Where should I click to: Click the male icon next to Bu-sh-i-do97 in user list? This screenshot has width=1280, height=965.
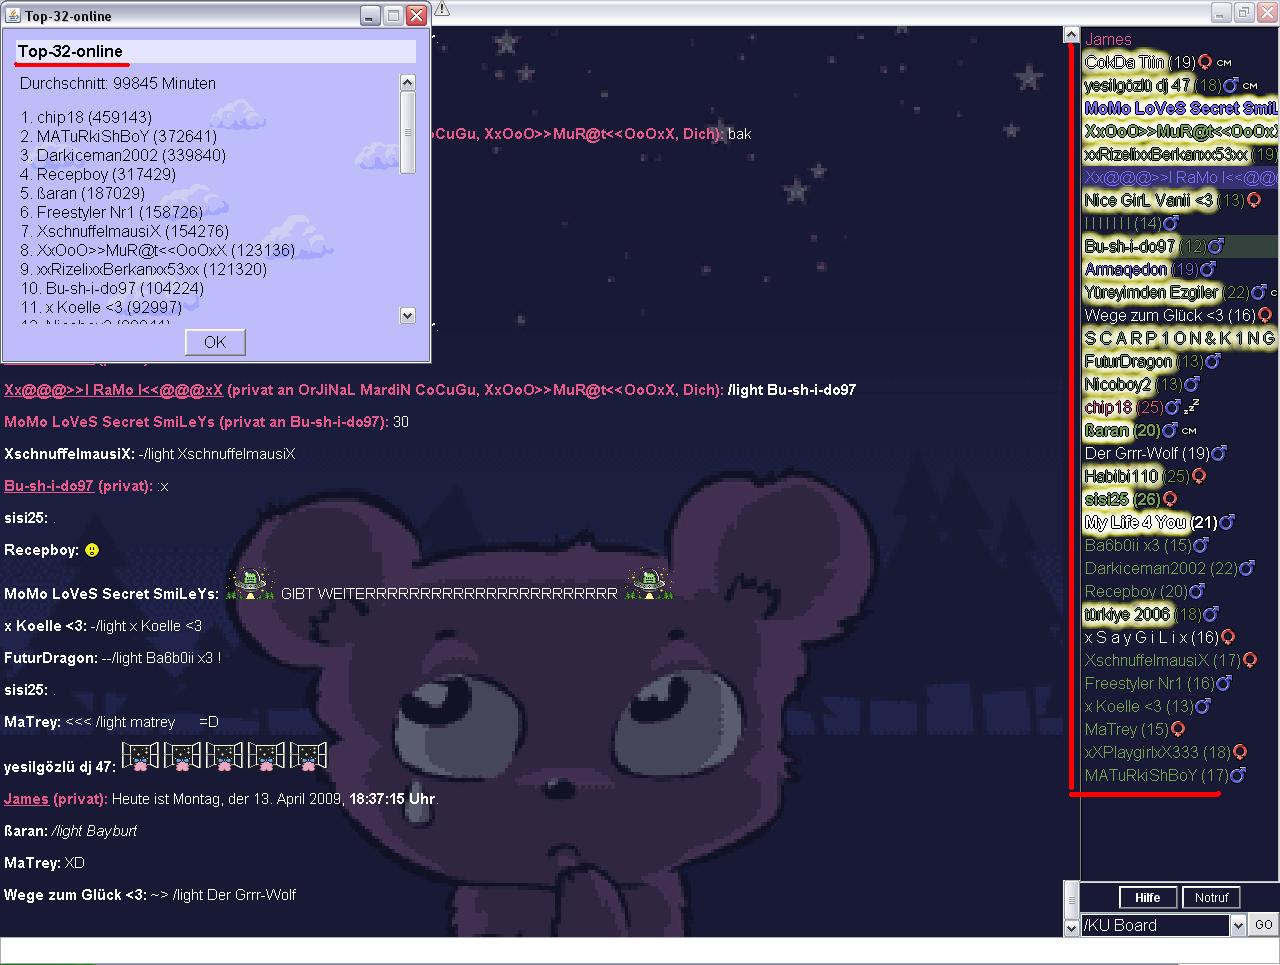[1216, 246]
